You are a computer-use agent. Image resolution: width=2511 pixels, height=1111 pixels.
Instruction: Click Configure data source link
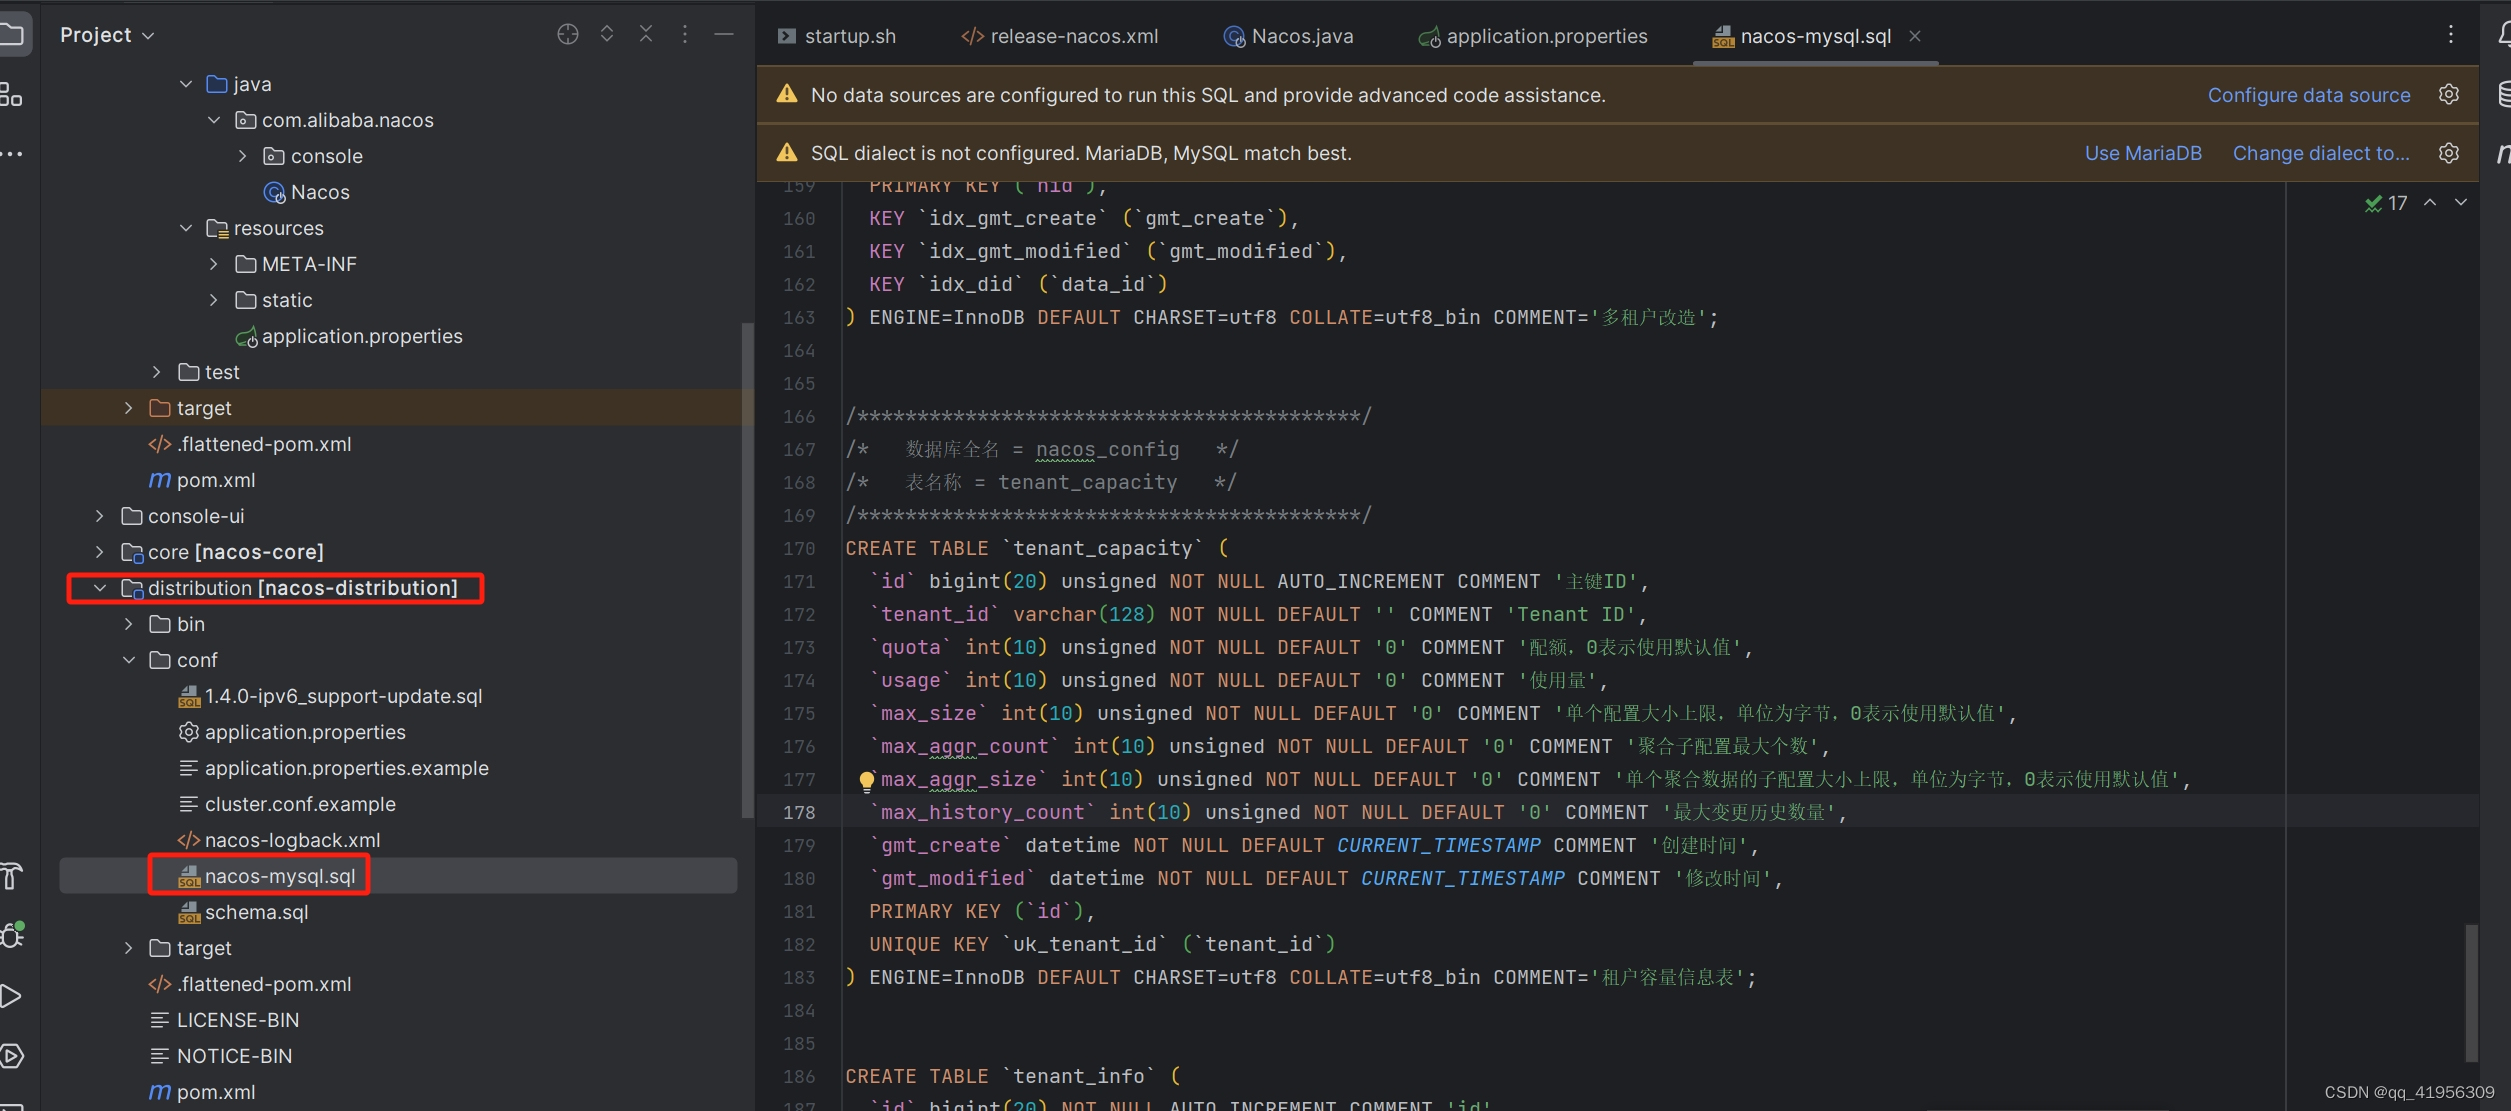[x=2309, y=95]
